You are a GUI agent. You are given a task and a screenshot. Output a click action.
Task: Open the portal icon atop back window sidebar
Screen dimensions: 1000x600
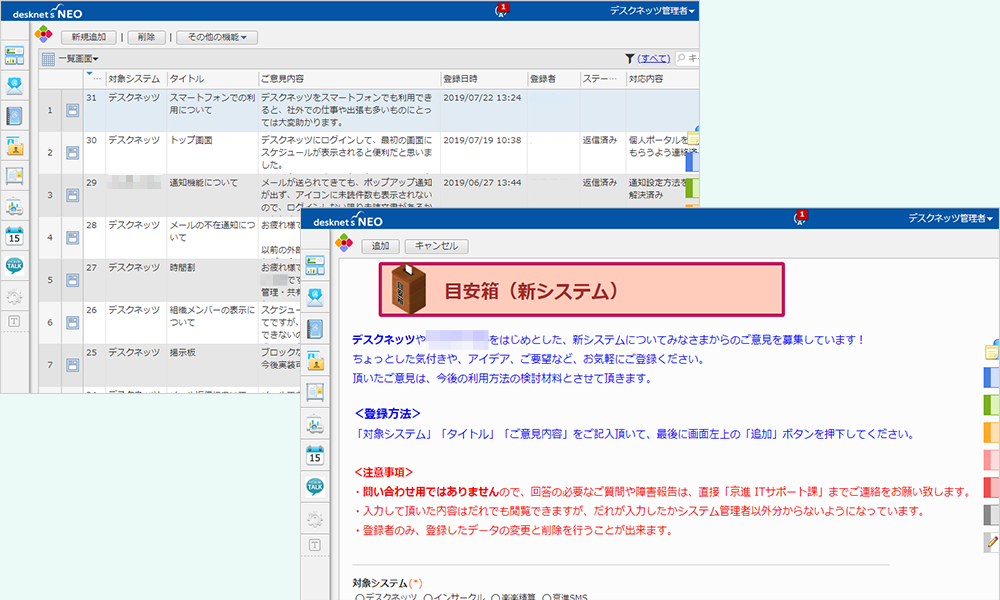click(14, 54)
